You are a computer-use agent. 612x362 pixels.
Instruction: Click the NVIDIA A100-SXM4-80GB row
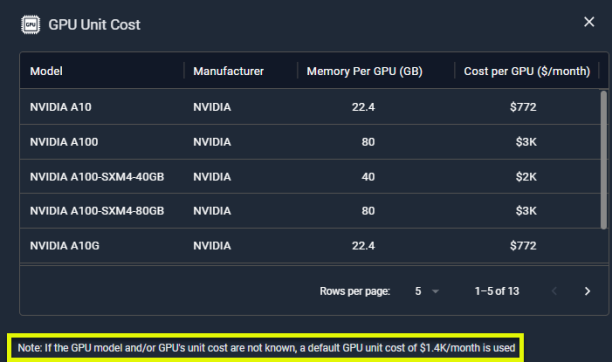(x=310, y=211)
